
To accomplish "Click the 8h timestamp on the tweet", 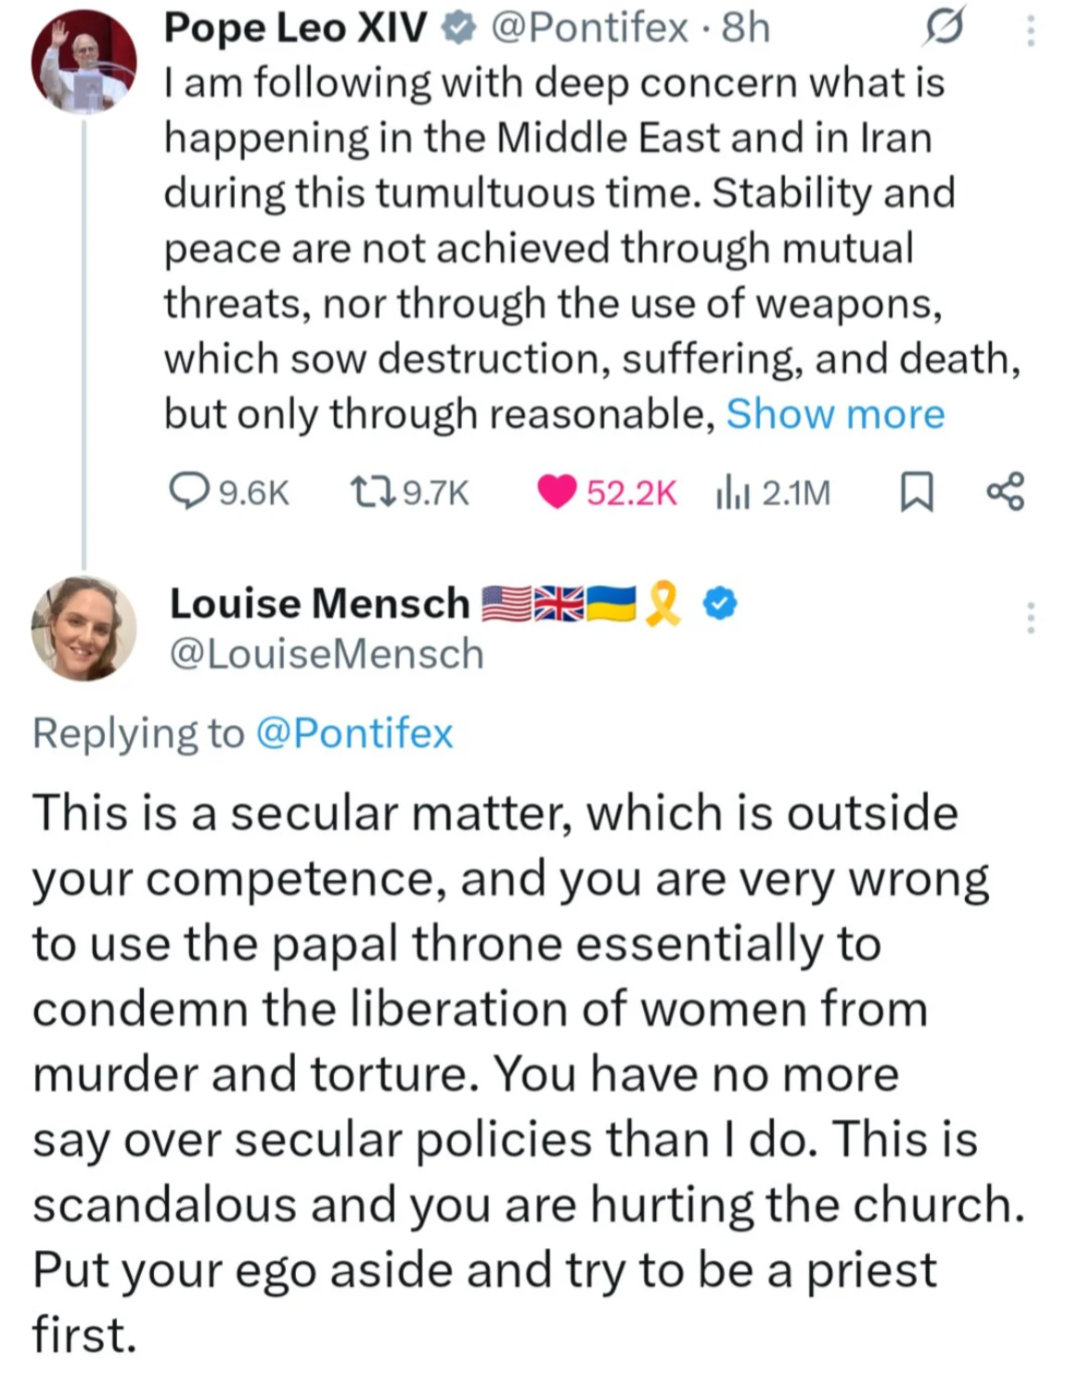I will coord(746,28).
